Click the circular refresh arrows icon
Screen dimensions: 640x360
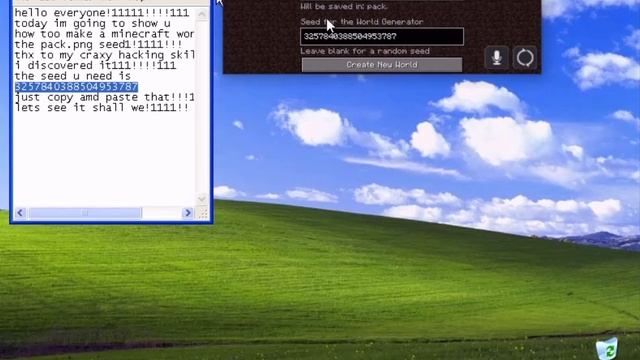click(525, 58)
